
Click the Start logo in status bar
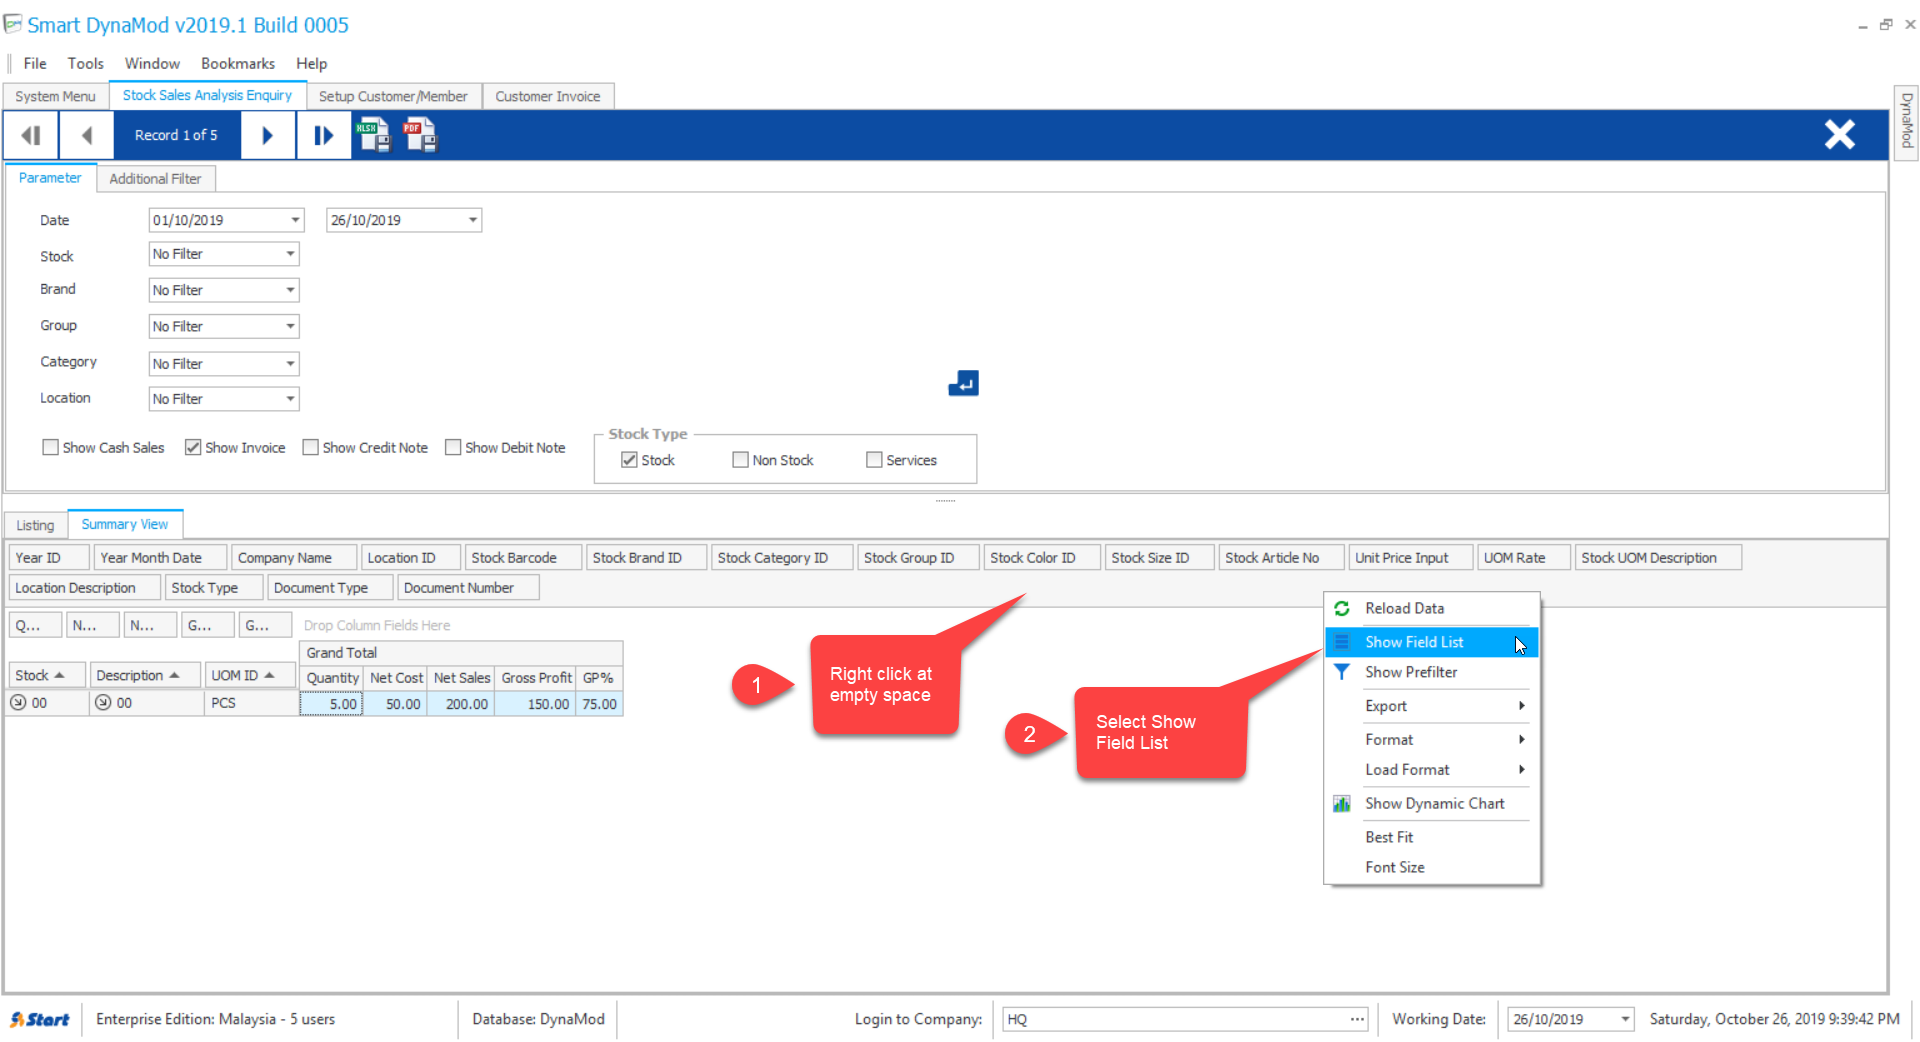[40, 1019]
